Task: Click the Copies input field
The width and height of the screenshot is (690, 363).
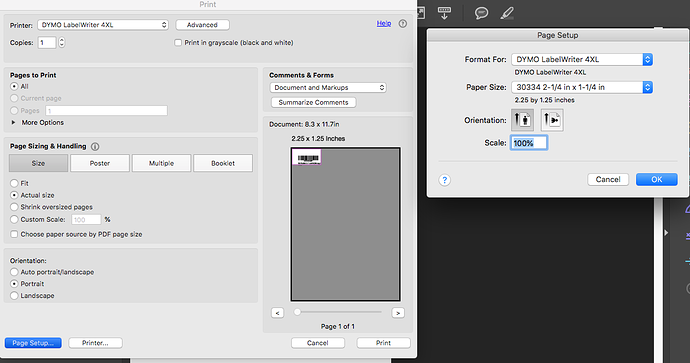Action: 47,43
